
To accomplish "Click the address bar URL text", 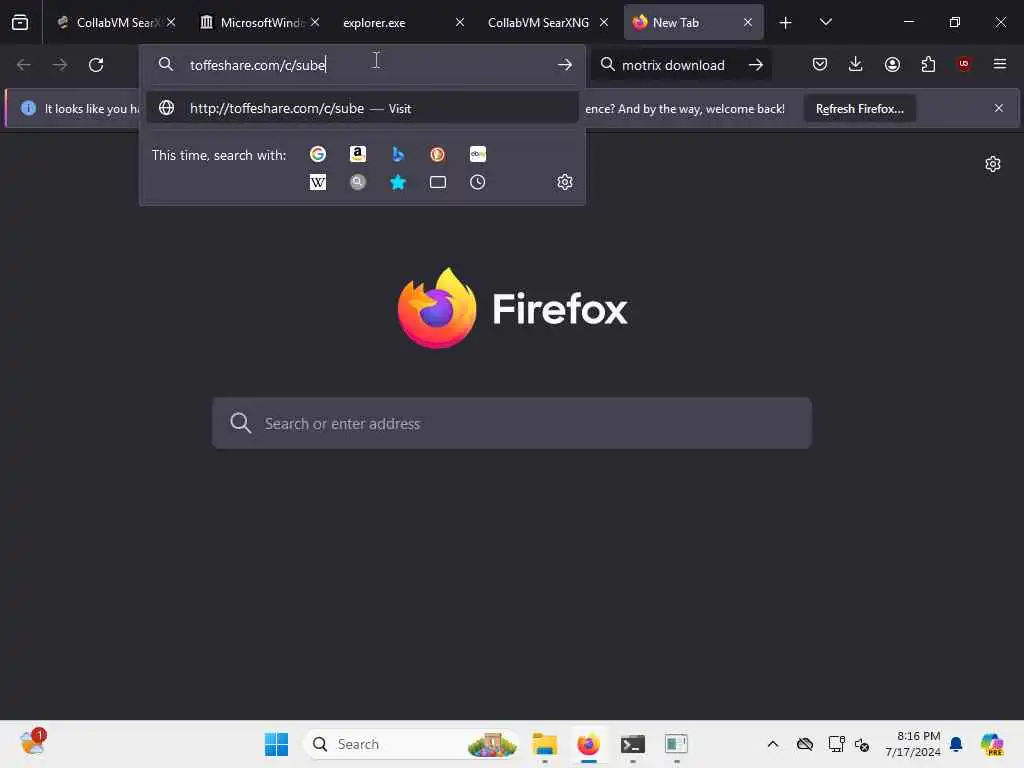I will (x=258, y=65).
